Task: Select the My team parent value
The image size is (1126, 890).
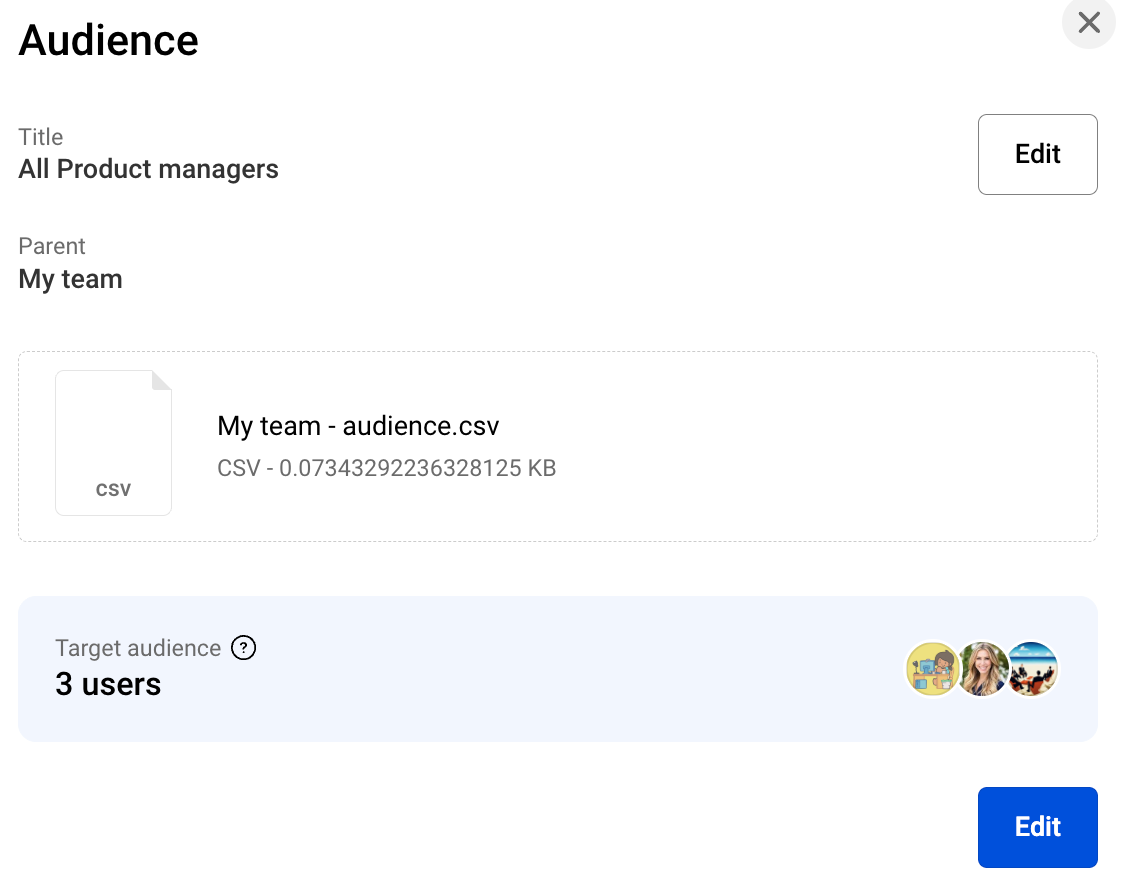Action: click(x=70, y=279)
